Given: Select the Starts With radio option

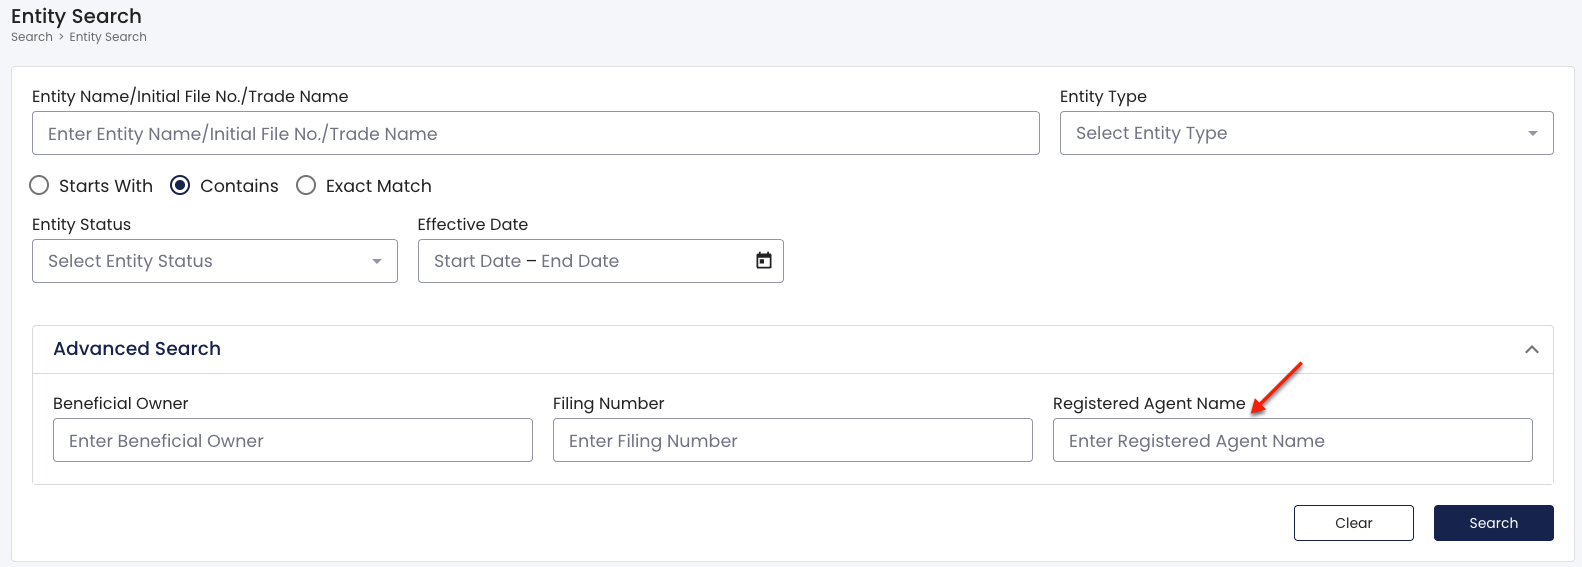Looking at the screenshot, I should tap(39, 185).
